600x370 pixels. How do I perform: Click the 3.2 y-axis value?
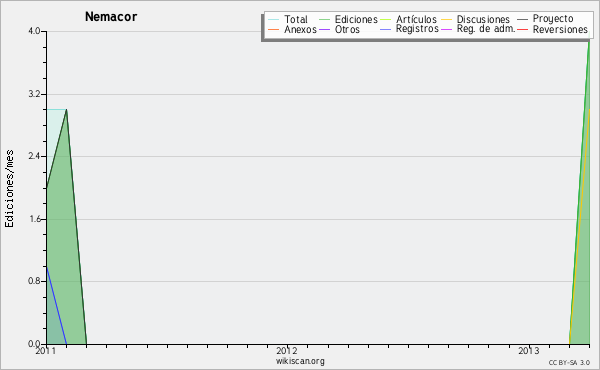[34, 94]
